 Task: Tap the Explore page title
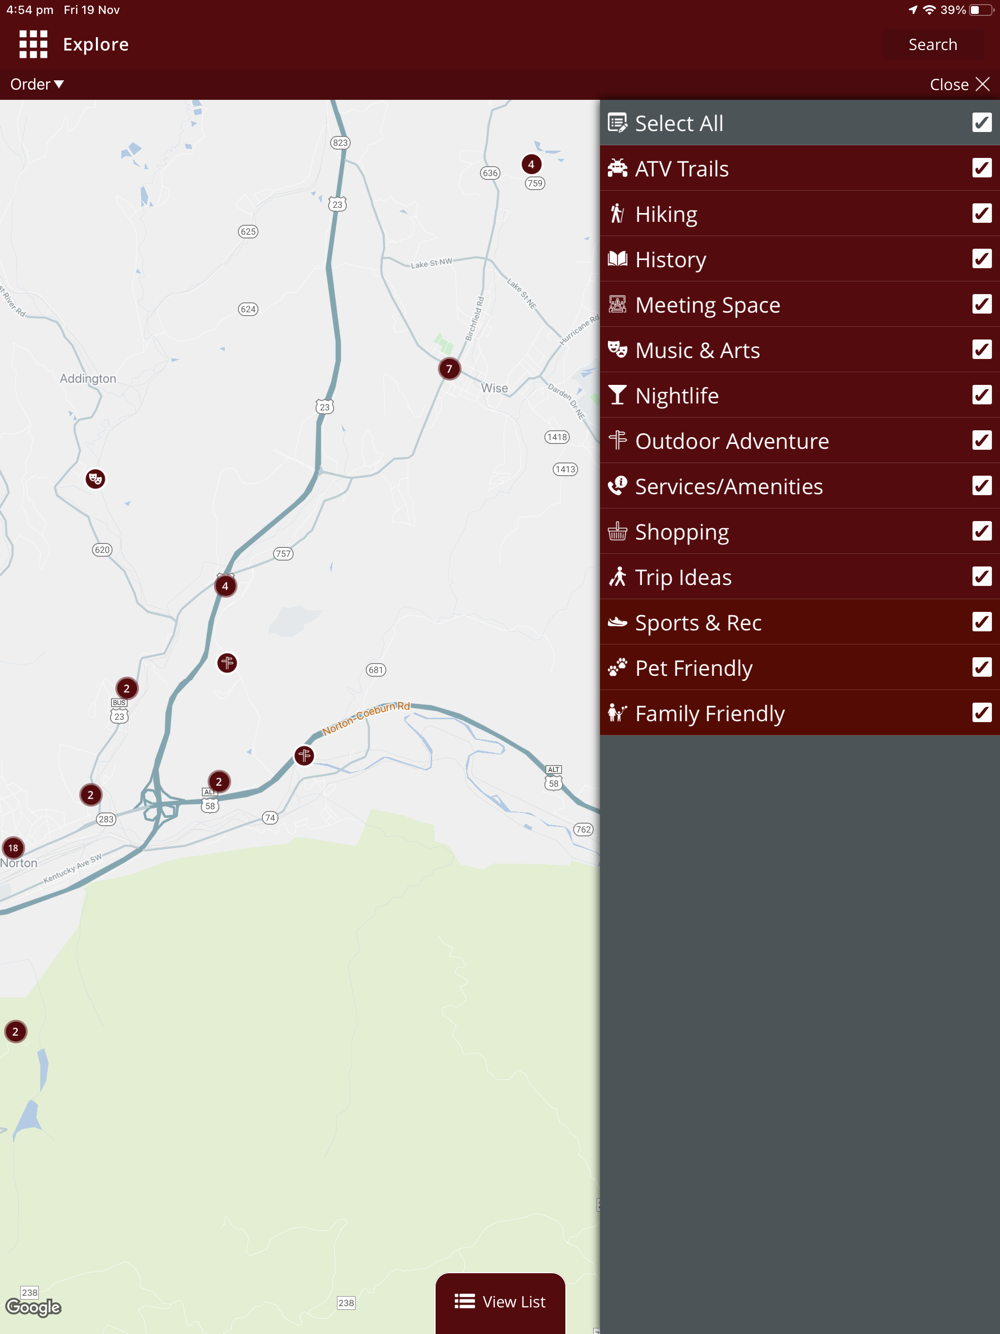pos(96,44)
